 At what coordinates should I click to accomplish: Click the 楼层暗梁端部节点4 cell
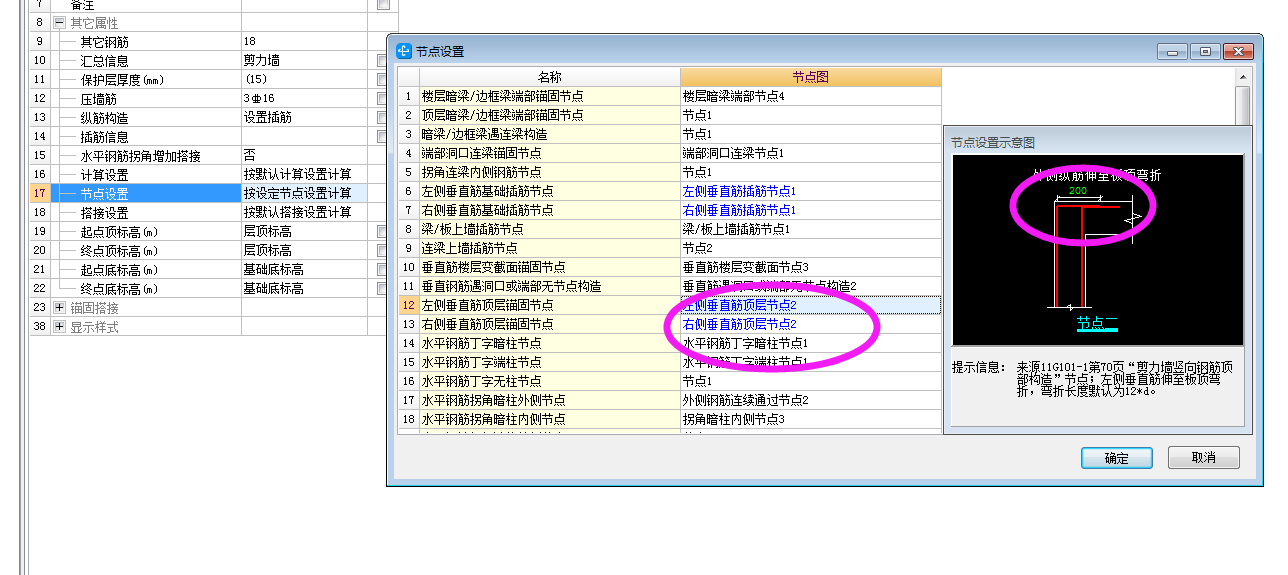pyautogui.click(x=811, y=96)
